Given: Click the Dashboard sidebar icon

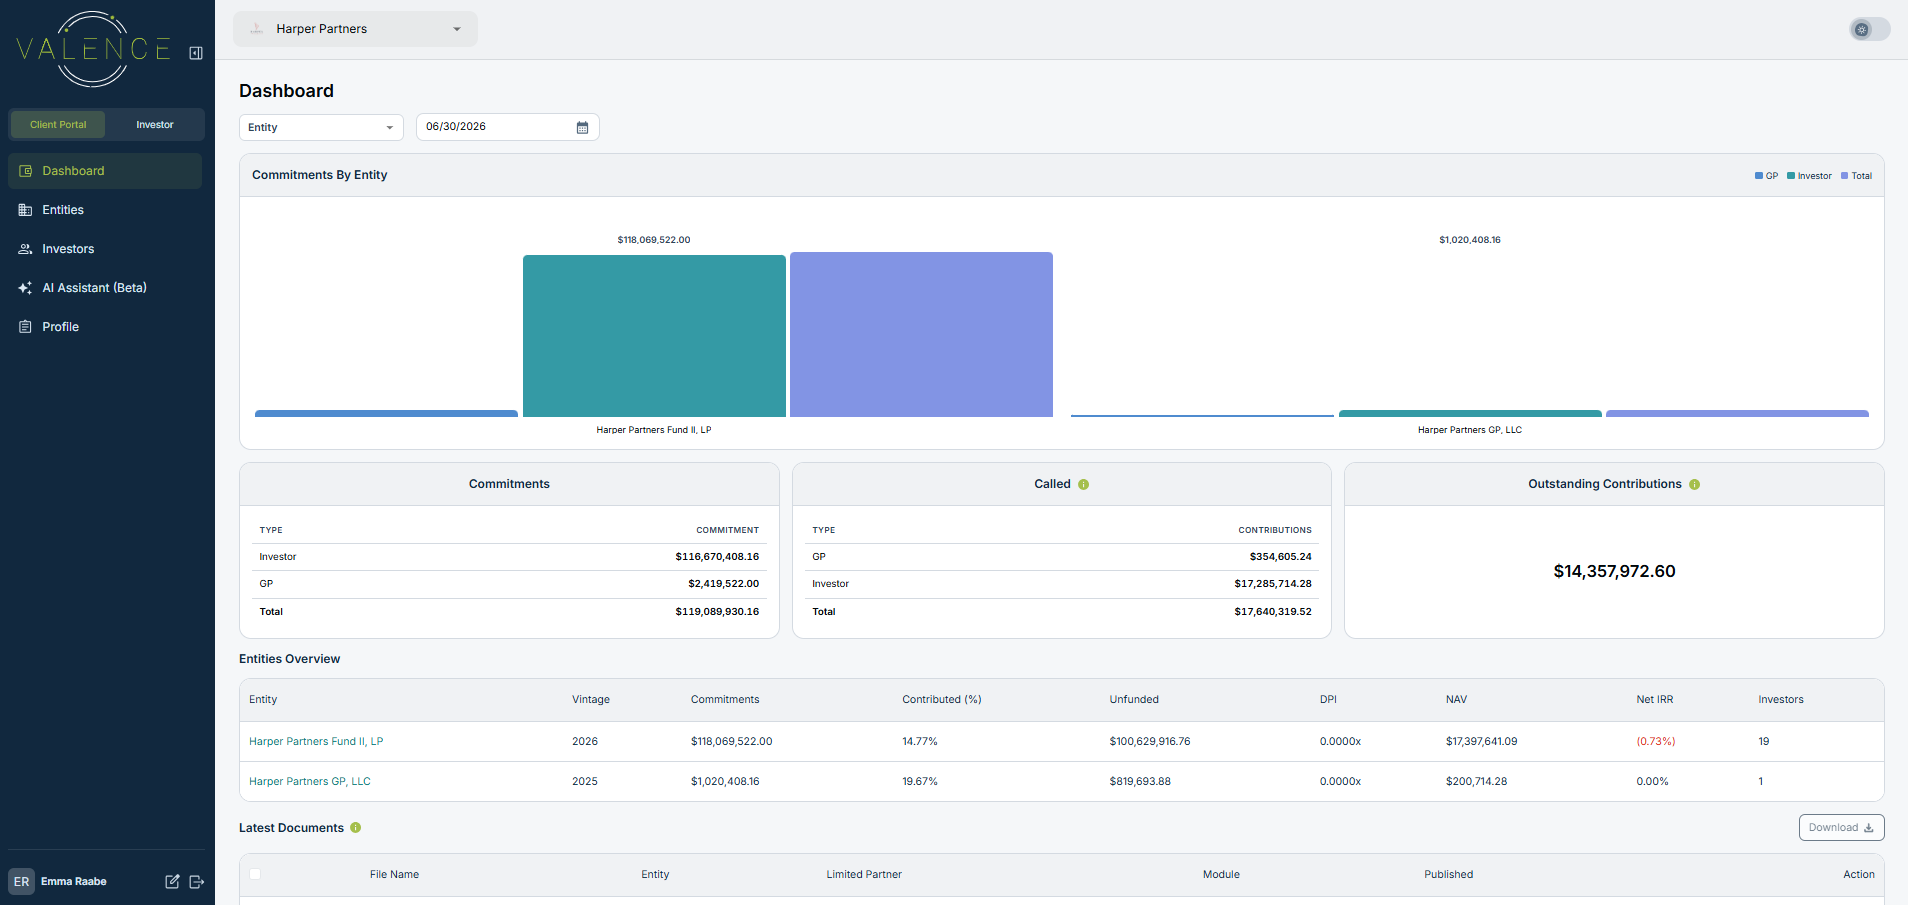Looking at the screenshot, I should pos(26,171).
